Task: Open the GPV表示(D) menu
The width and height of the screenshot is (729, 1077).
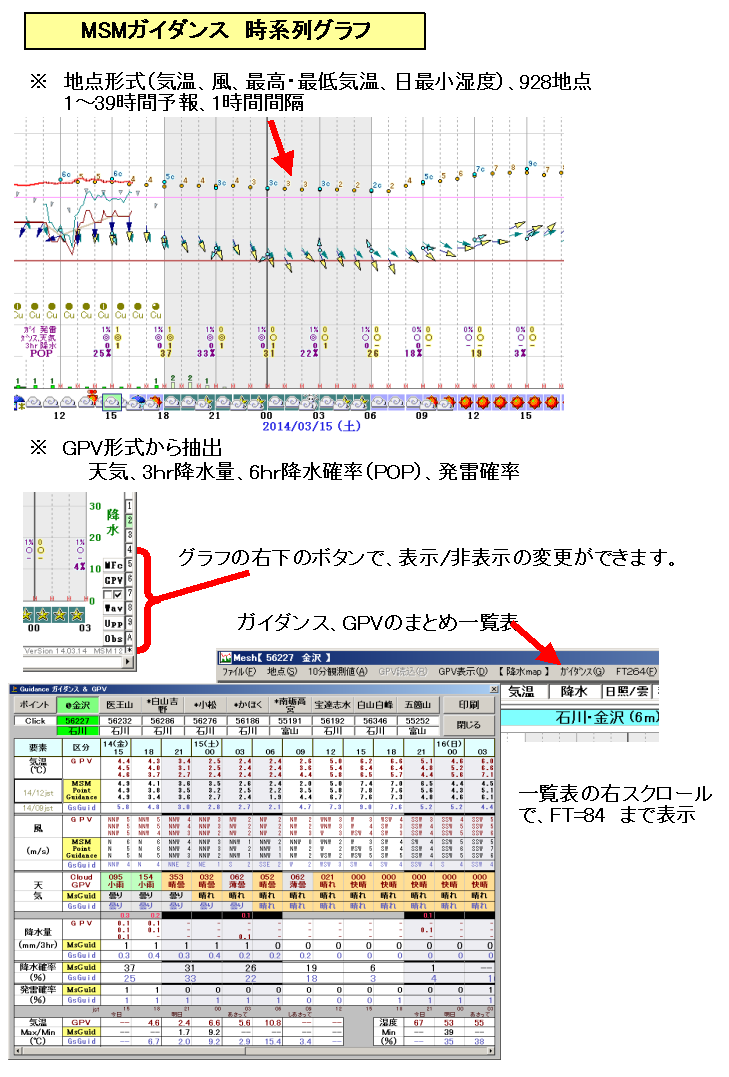Action: (462, 672)
